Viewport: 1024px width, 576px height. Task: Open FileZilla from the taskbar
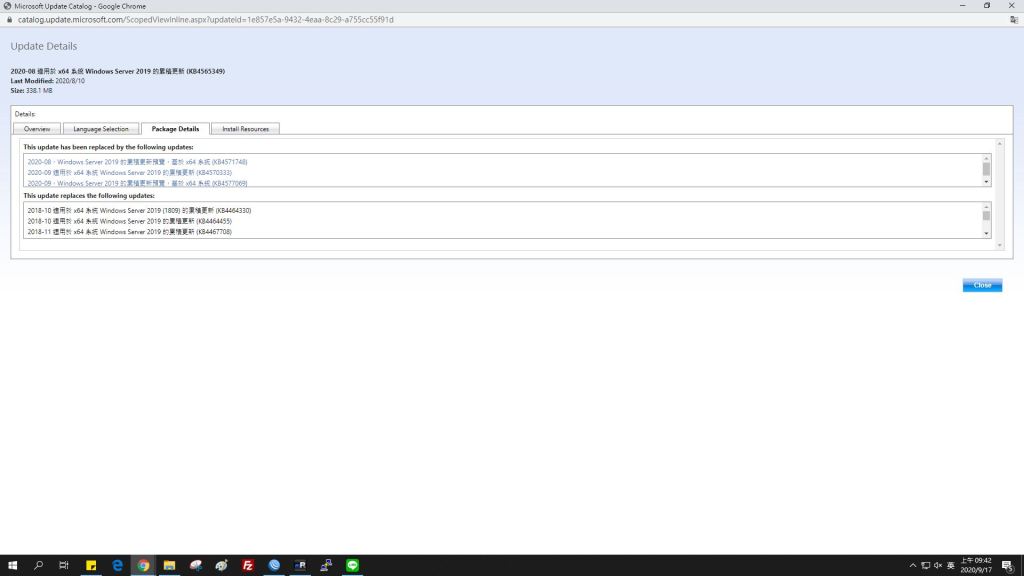tap(247, 565)
